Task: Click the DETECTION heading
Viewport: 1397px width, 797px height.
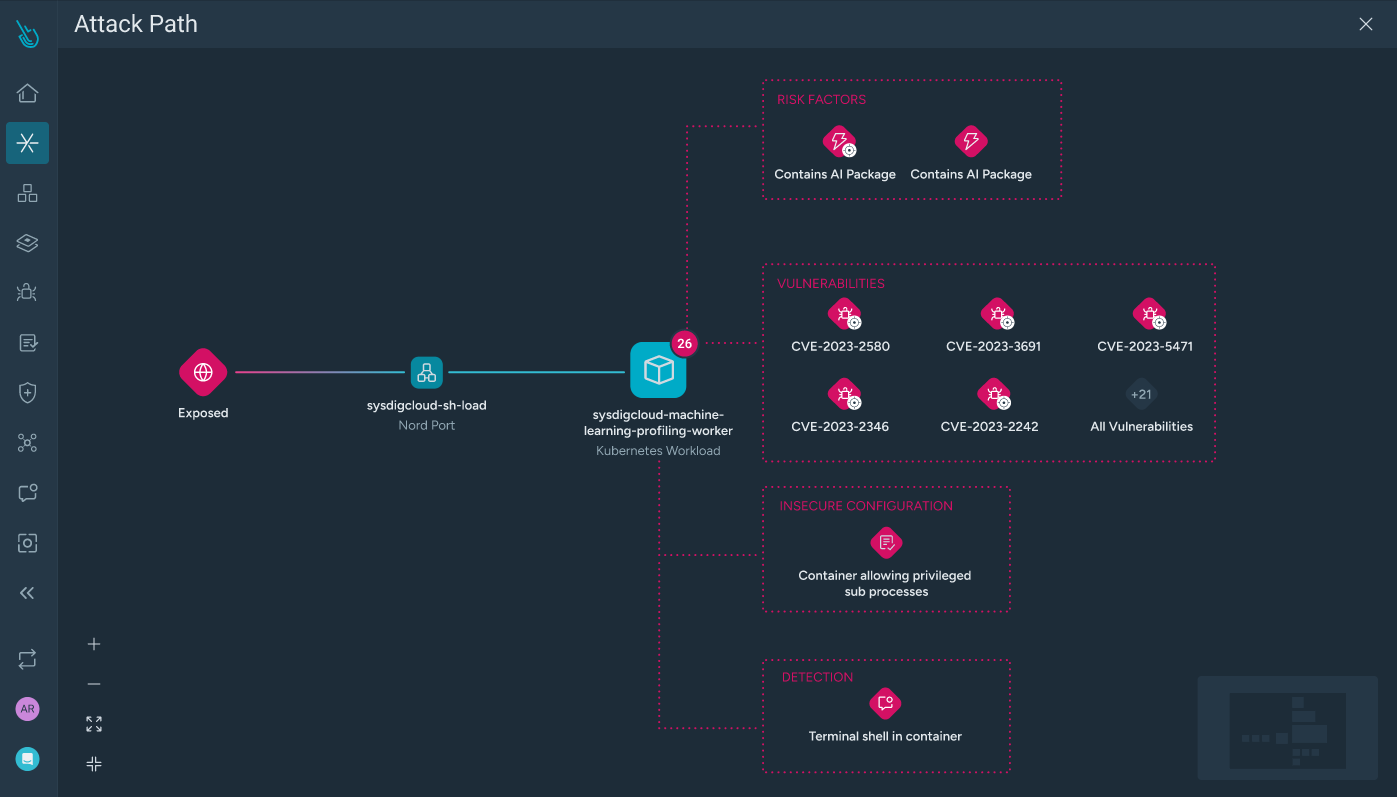Action: (x=817, y=677)
